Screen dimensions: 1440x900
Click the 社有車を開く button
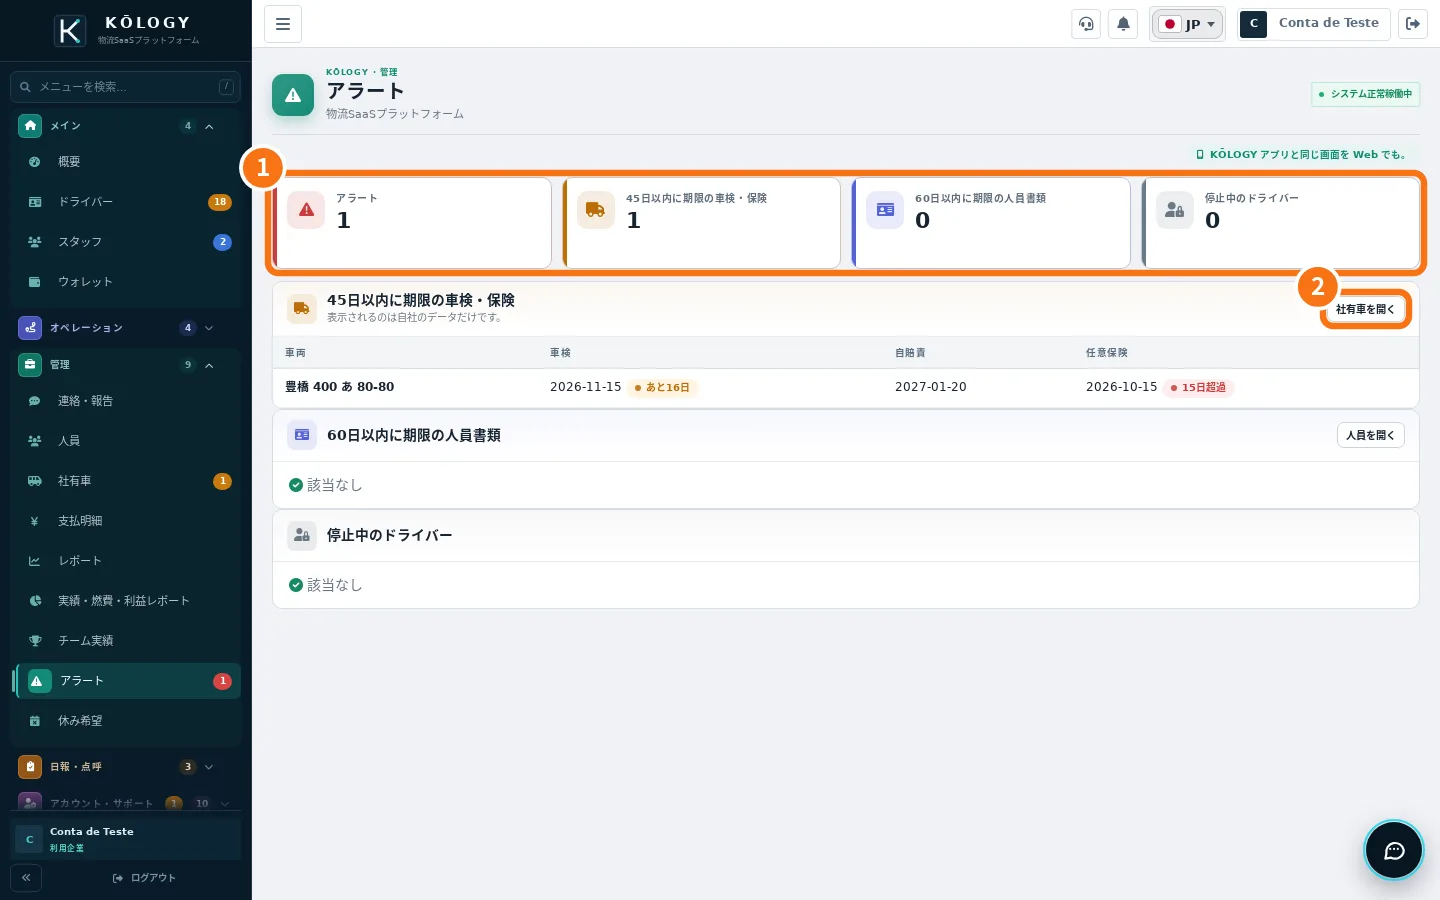pyautogui.click(x=1365, y=310)
